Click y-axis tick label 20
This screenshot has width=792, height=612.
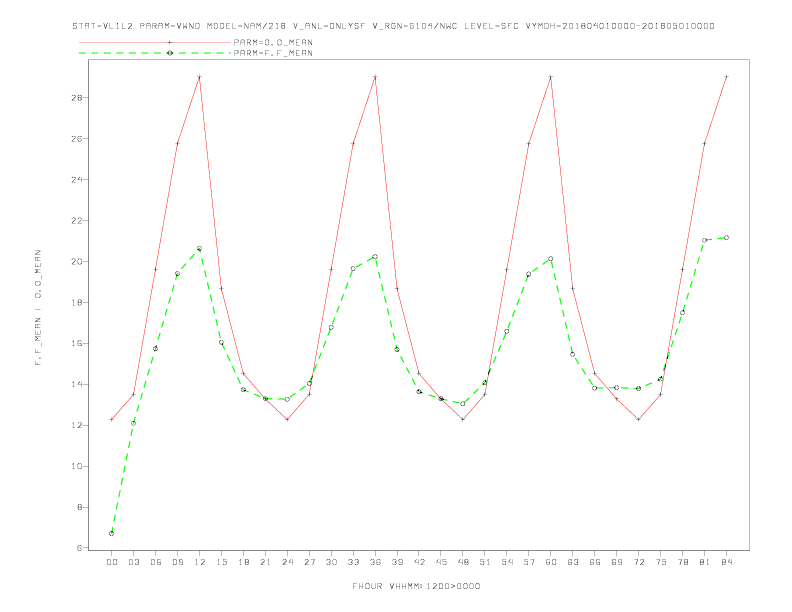[x=76, y=262]
